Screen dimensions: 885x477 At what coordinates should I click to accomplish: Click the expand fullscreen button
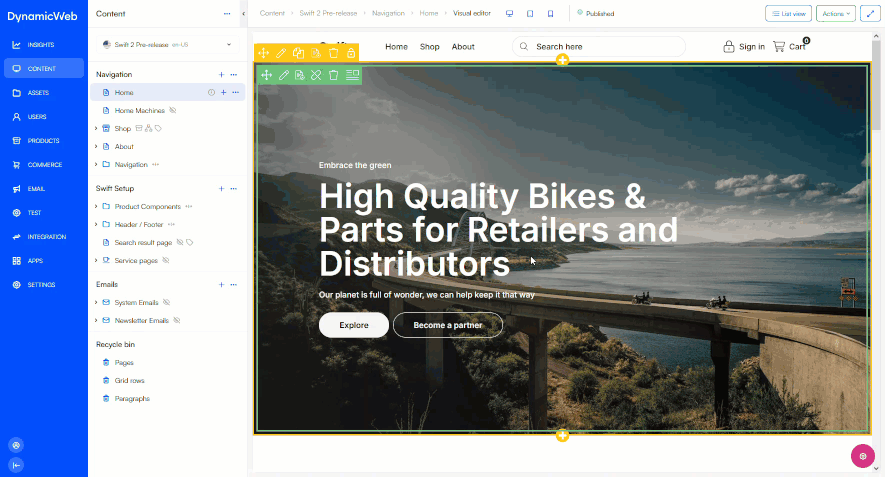tap(870, 14)
